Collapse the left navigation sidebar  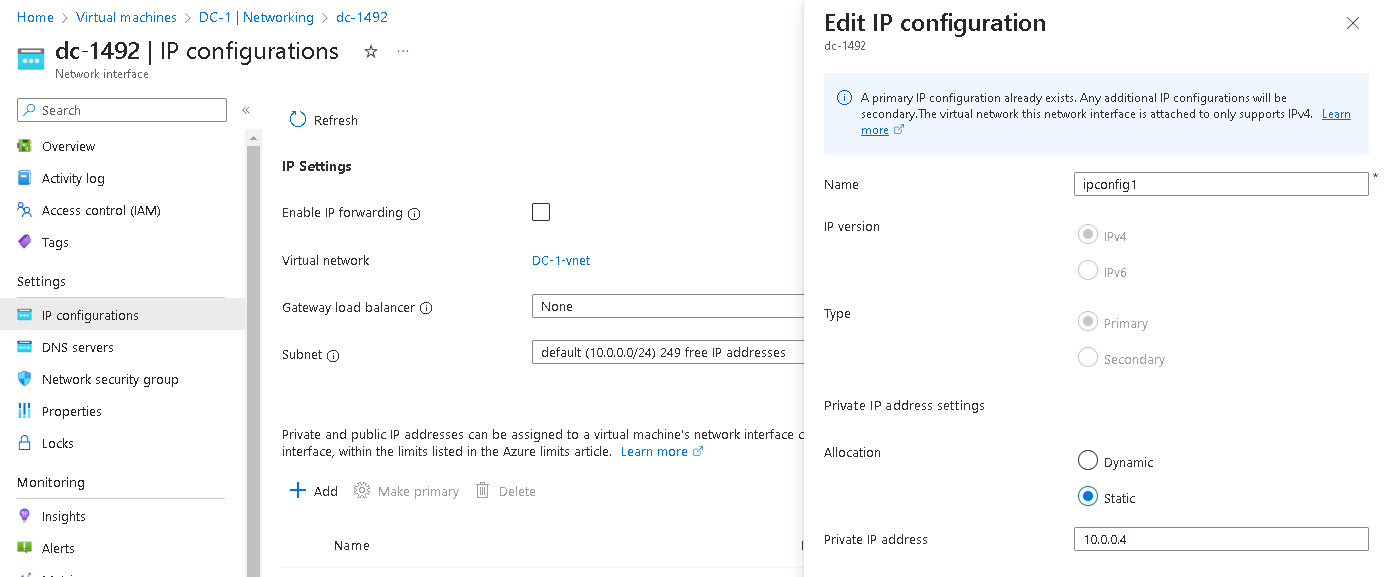(246, 111)
